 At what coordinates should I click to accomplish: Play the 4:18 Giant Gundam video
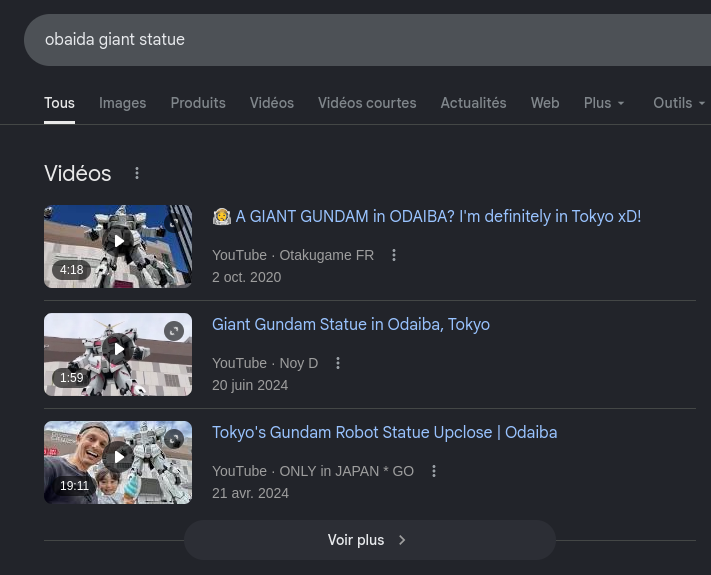(119, 241)
